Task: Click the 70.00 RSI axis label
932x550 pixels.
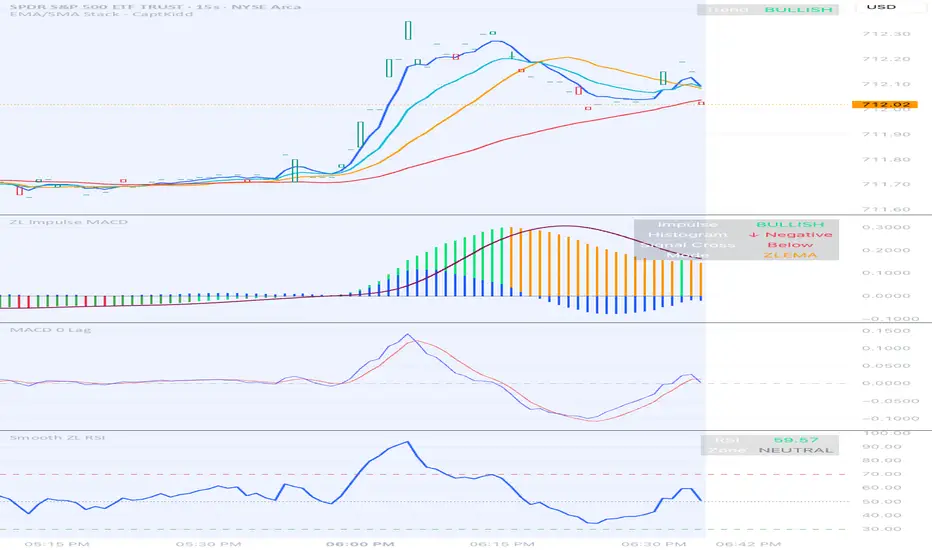Action: (x=882, y=474)
